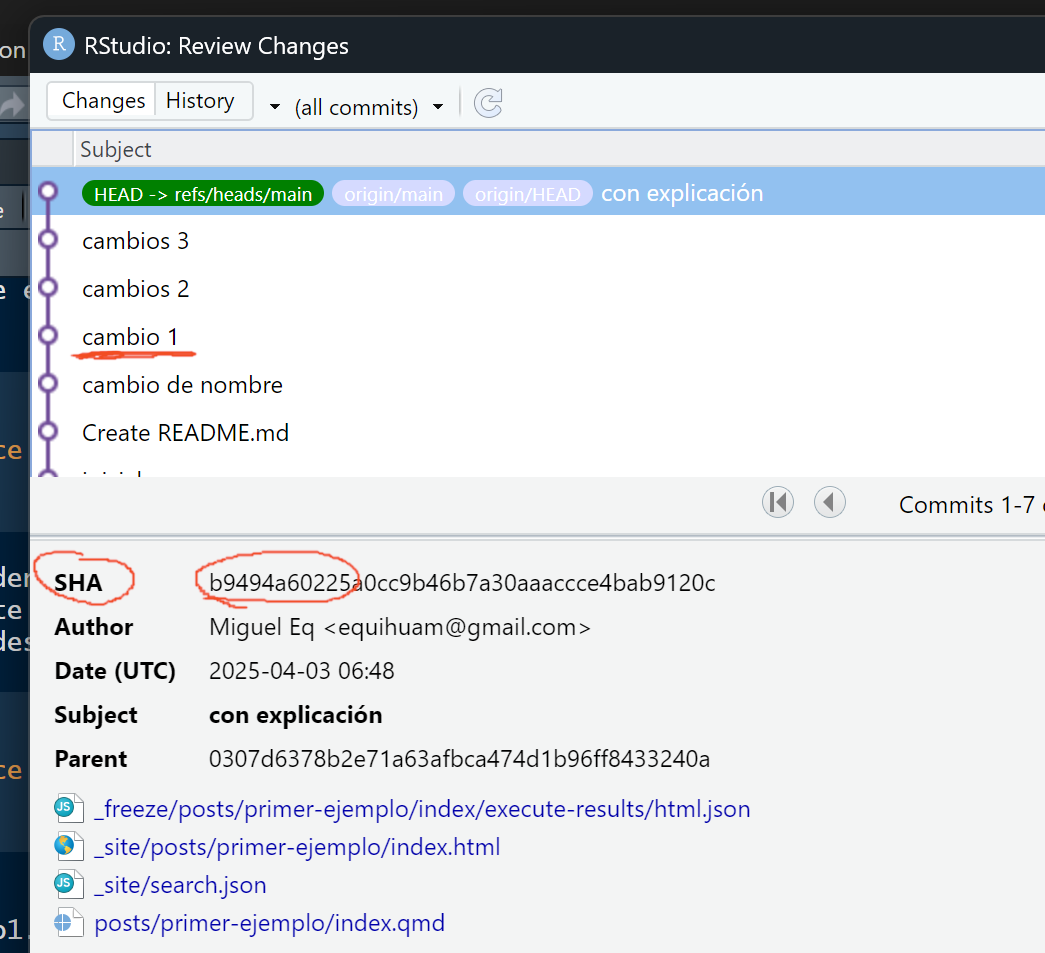1045x953 pixels.
Task: Open the _site/posts/primer-ejemplo/index.html file link
Action: click(x=297, y=847)
